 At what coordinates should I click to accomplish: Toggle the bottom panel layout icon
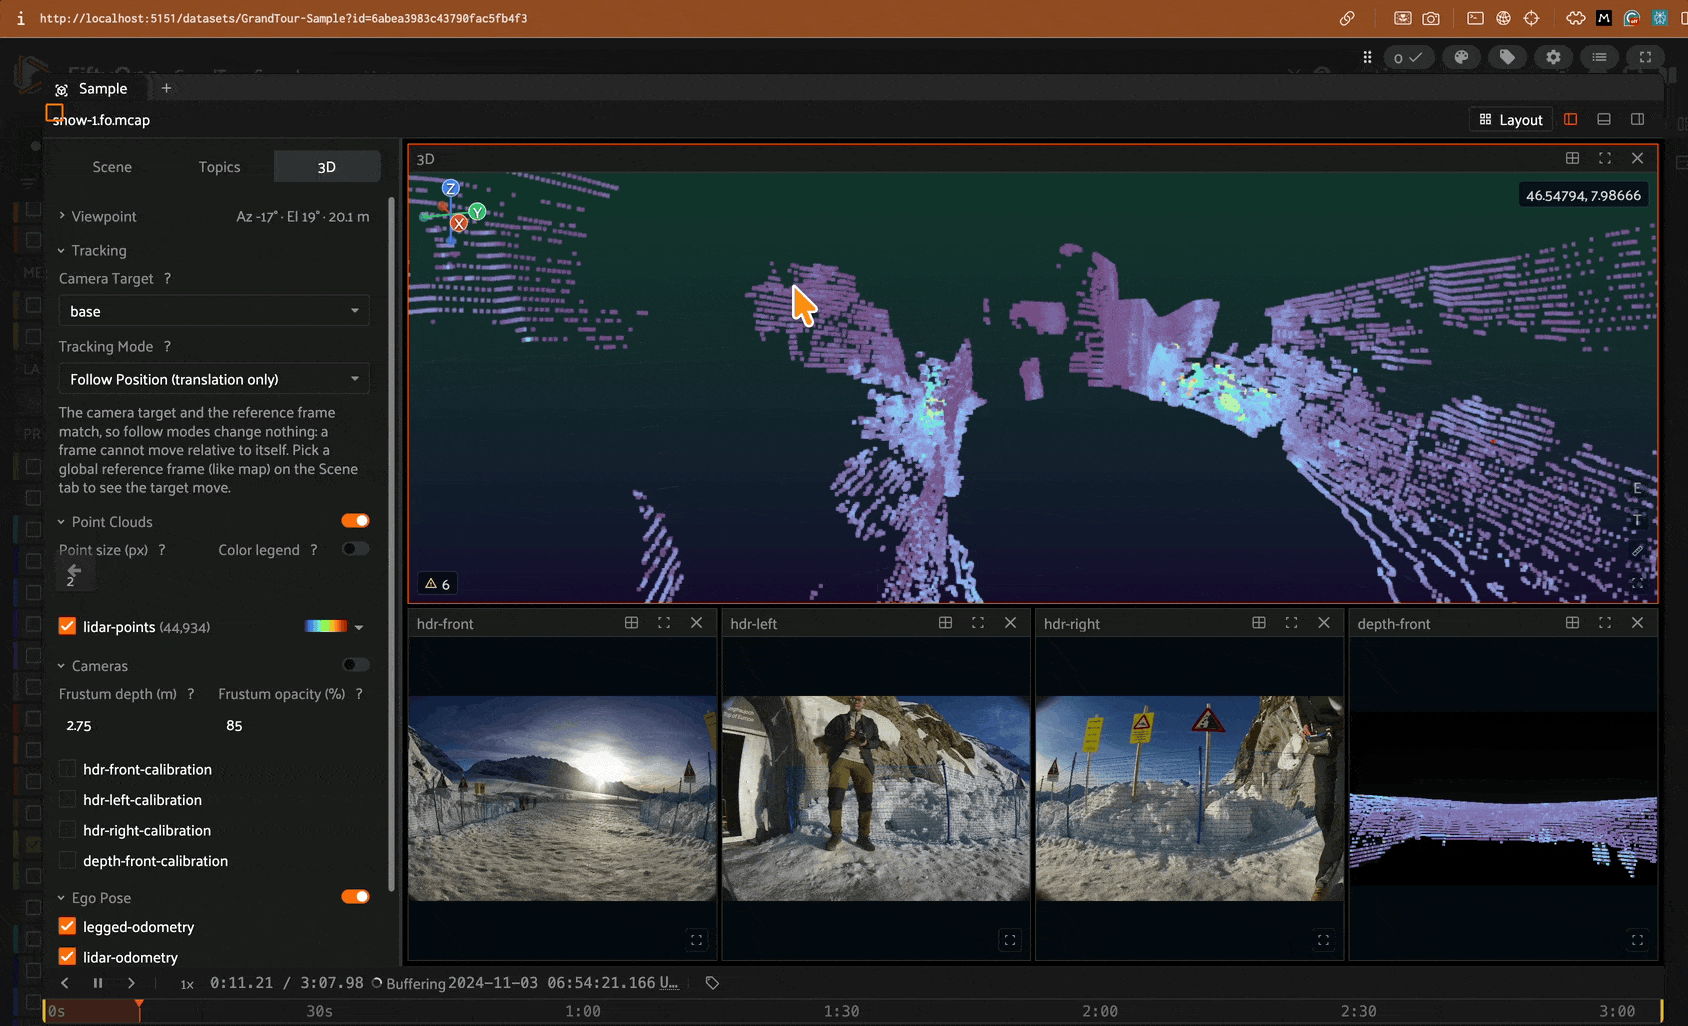tap(1604, 119)
